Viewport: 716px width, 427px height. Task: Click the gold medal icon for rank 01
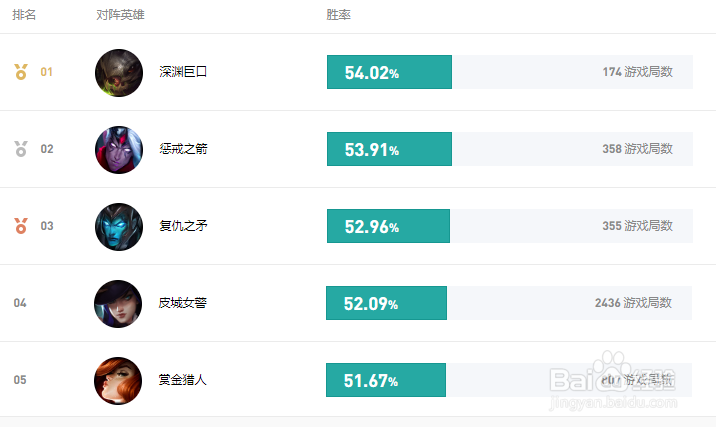pos(21,72)
